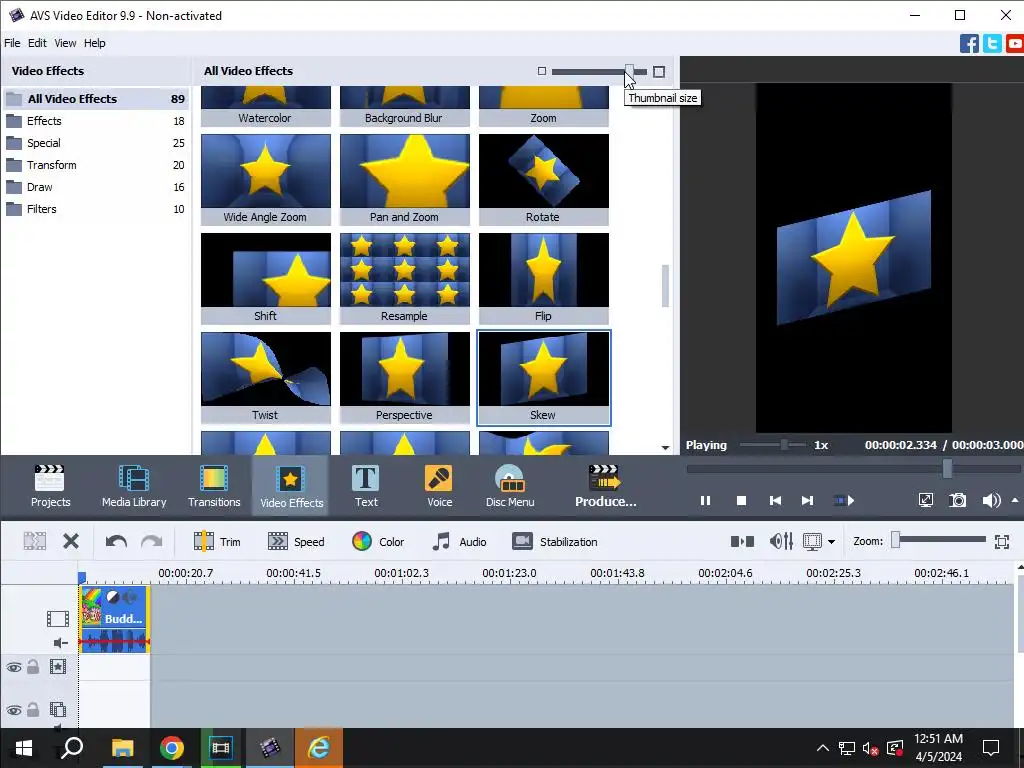This screenshot has height=768, width=1024.
Task: Click the Thumbnail size slider handle
Action: (x=629, y=71)
